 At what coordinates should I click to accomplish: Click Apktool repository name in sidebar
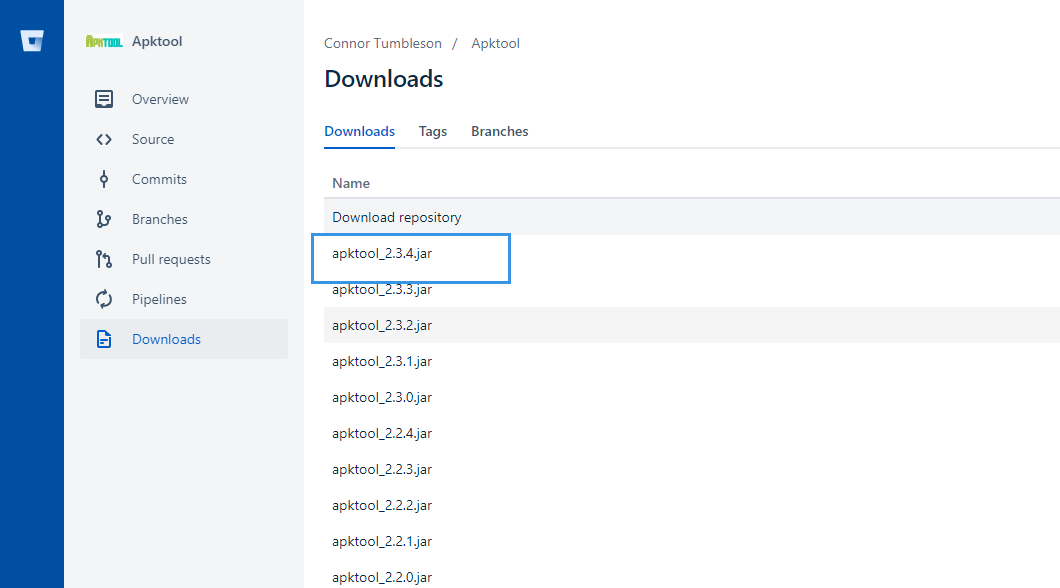coord(157,41)
